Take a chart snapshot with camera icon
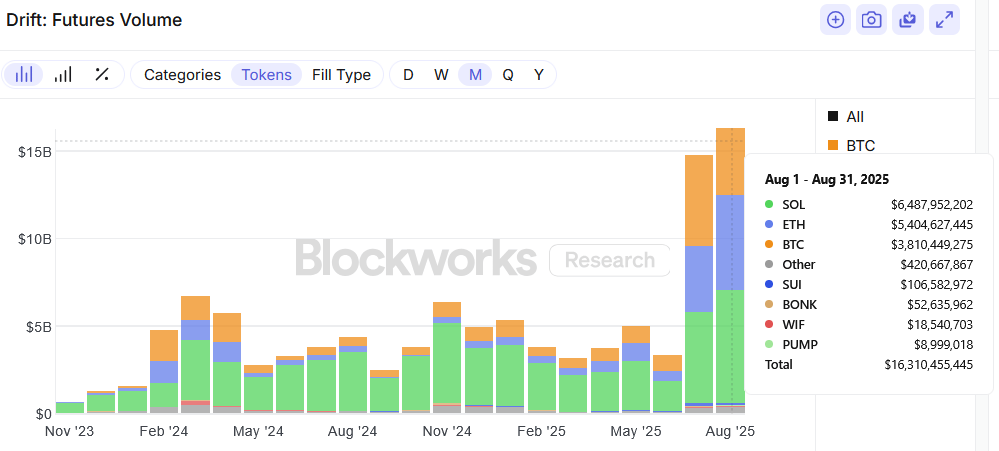This screenshot has height=451, width=999. pos(872,20)
